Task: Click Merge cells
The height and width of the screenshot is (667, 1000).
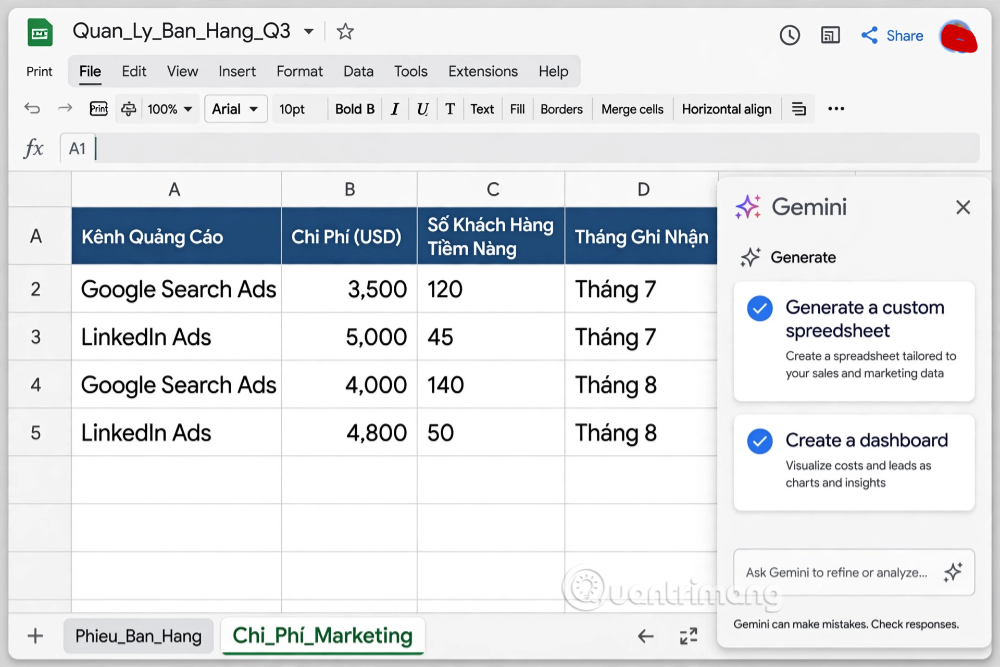Action: pos(632,109)
